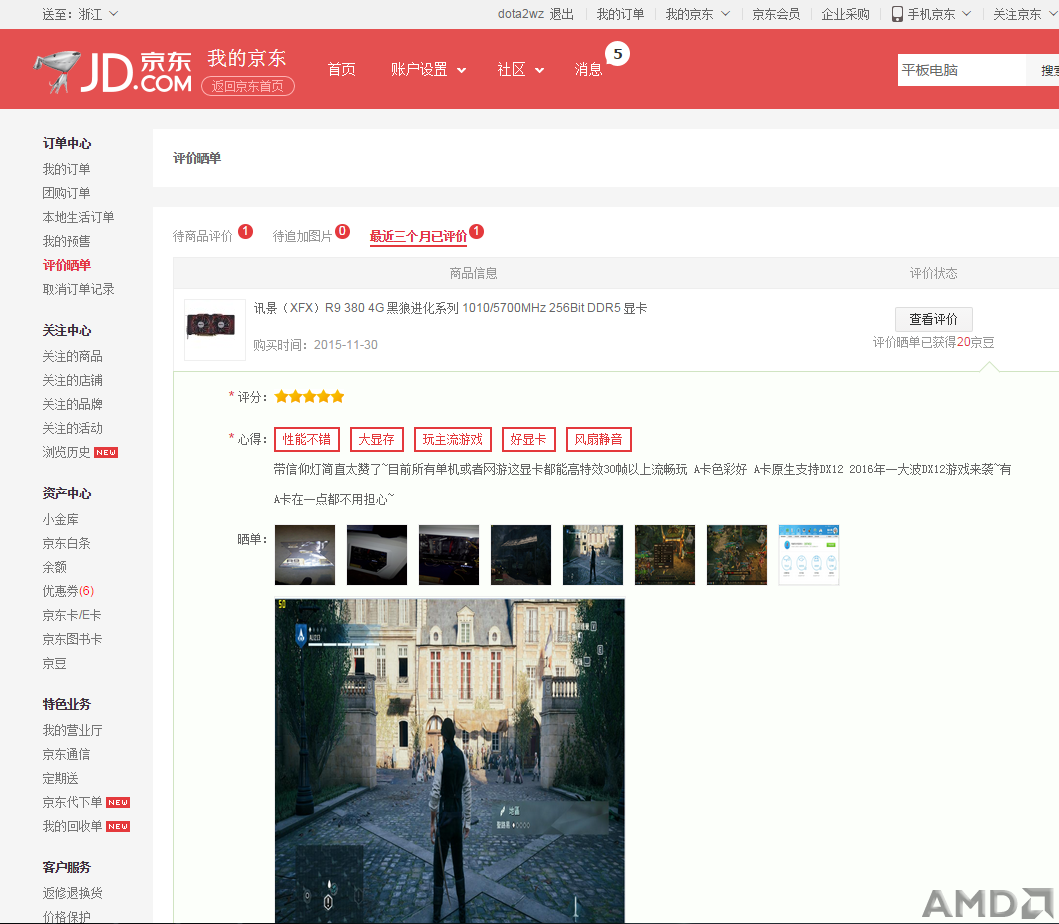1059x924 pixels.
Task: Expand the 手机京东 dropdown
Action: pyautogui.click(x=931, y=14)
